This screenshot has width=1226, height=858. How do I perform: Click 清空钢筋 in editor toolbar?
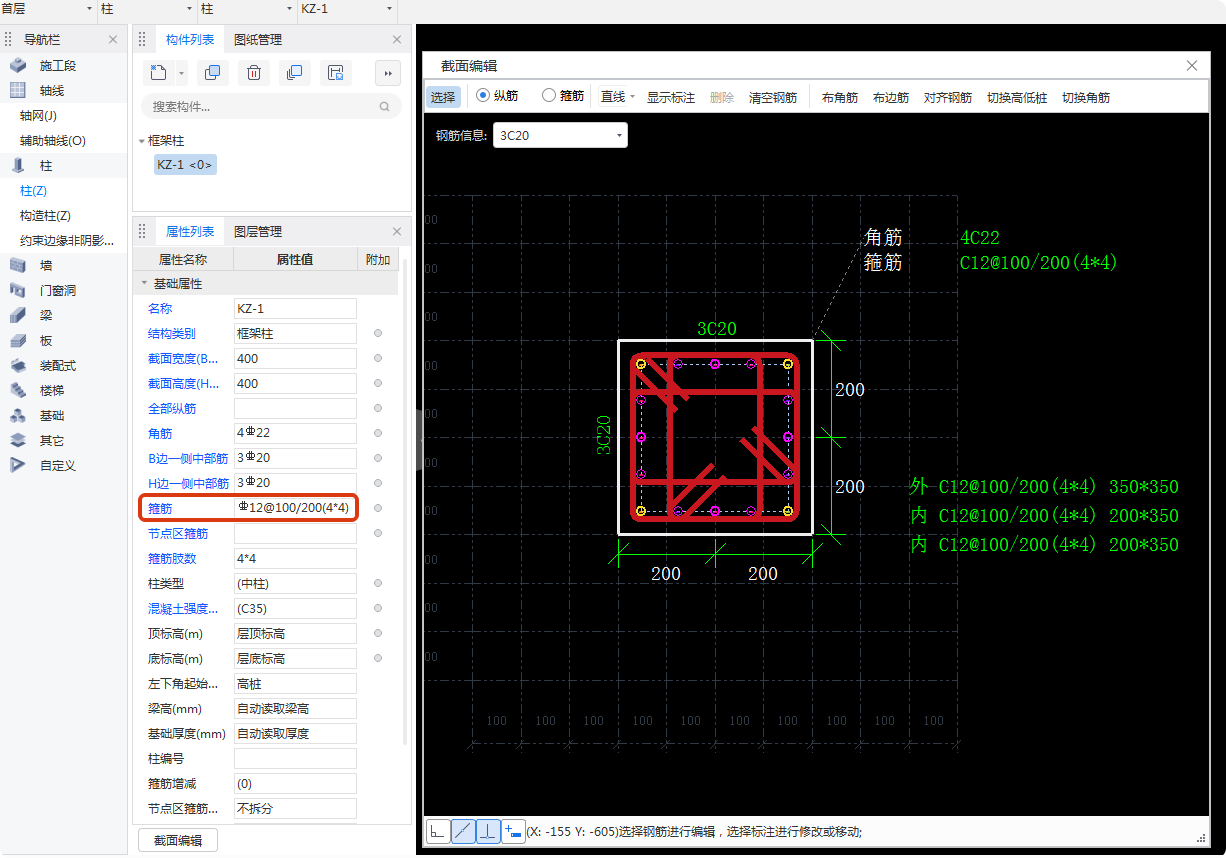773,97
